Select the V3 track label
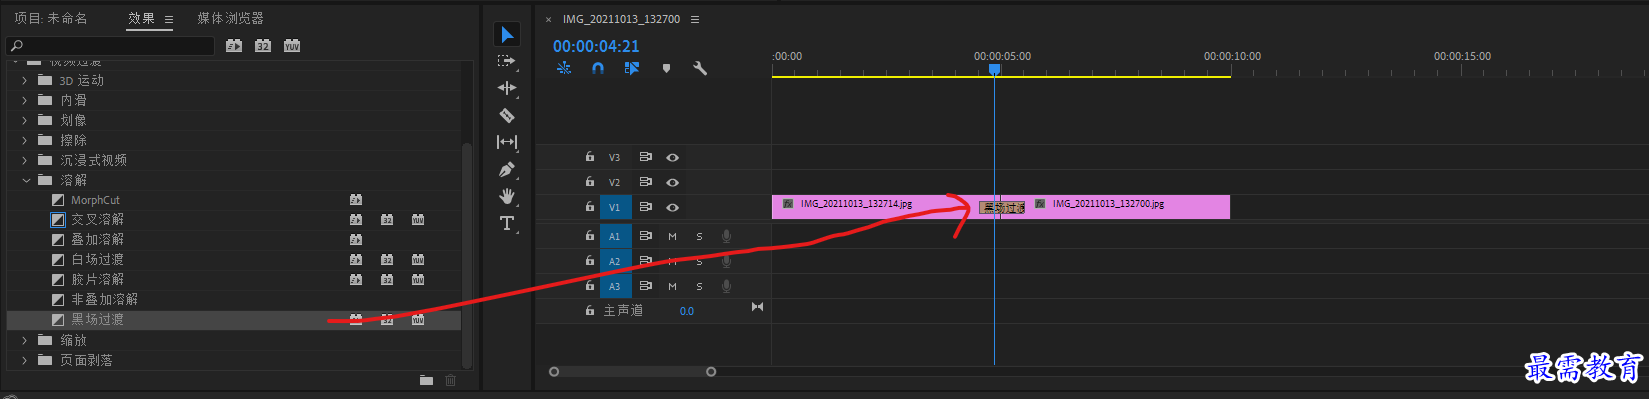Screen dimensions: 1649x399 tap(614, 157)
